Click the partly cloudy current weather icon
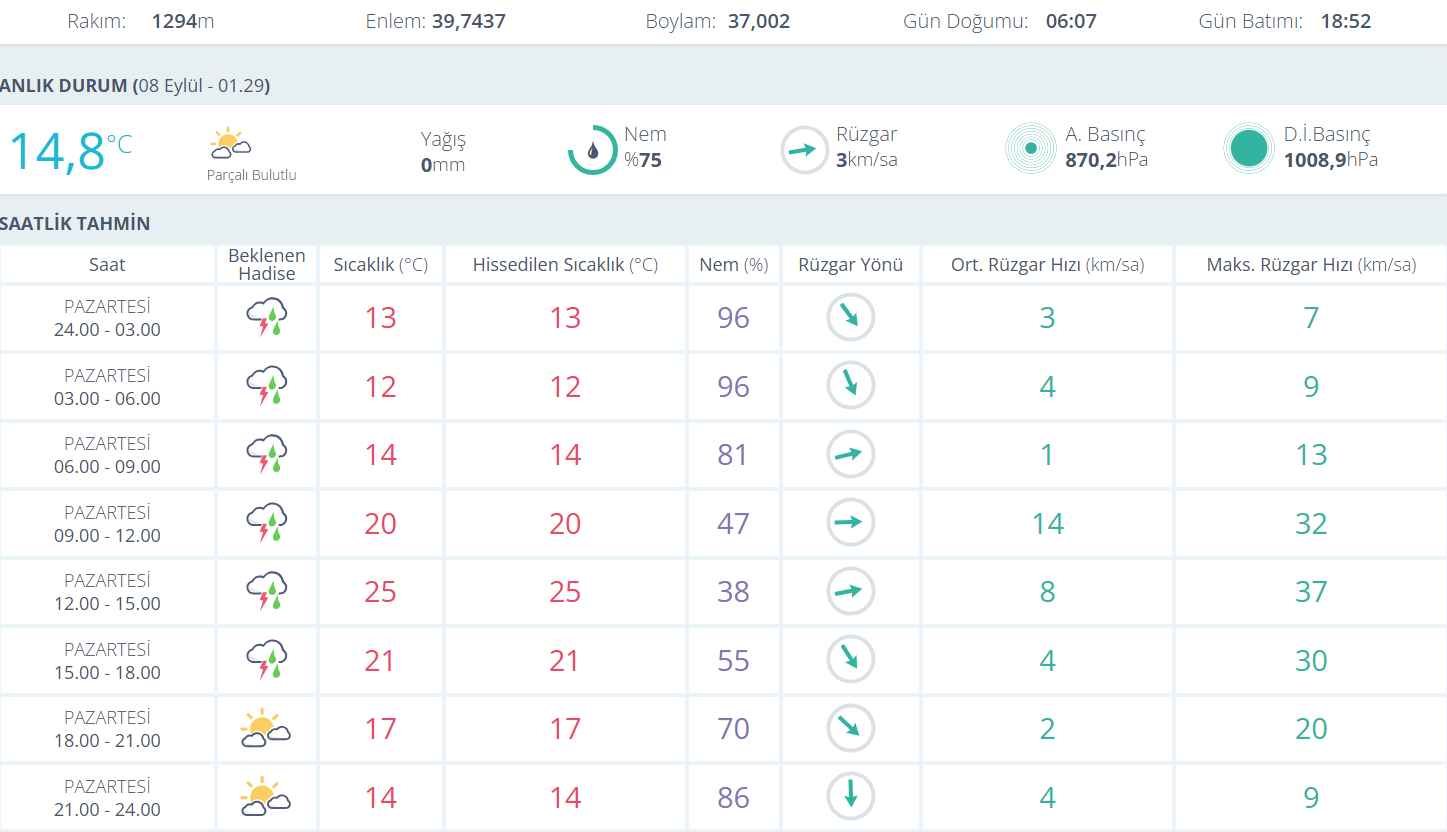 (230, 145)
